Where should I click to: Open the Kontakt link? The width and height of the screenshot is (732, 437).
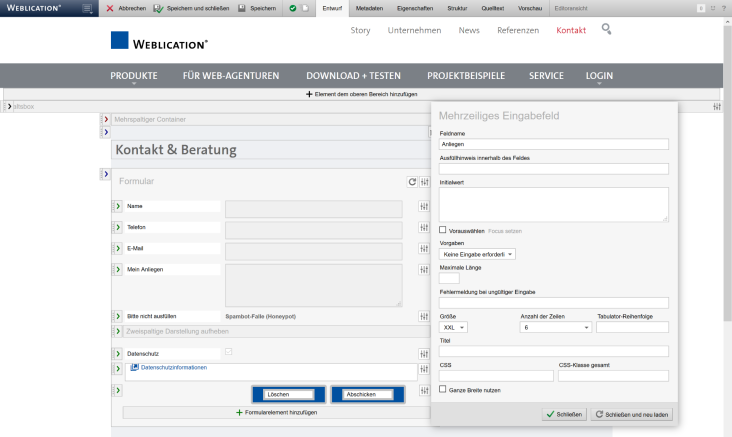pyautogui.click(x=571, y=30)
